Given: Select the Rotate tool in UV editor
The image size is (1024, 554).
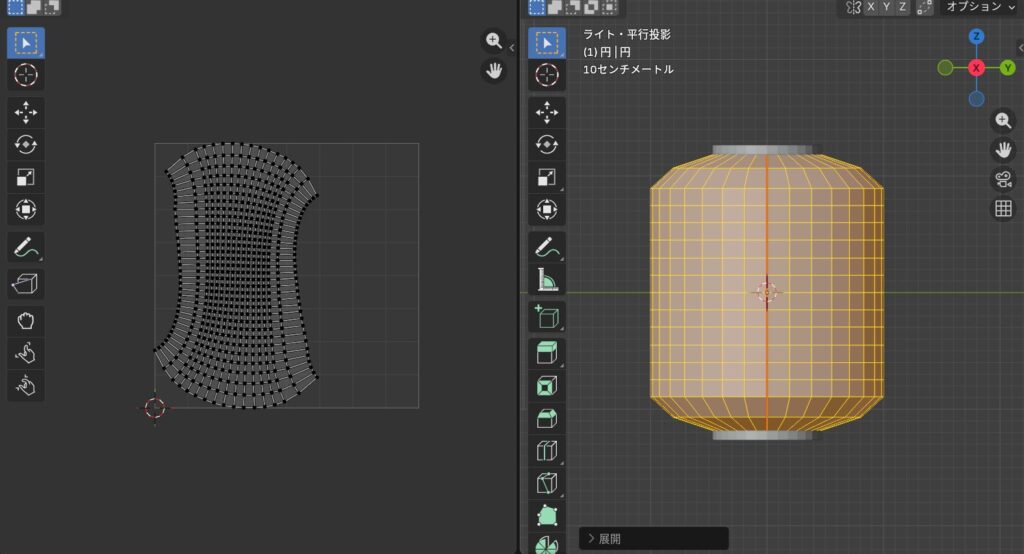Looking at the screenshot, I should [x=26, y=145].
